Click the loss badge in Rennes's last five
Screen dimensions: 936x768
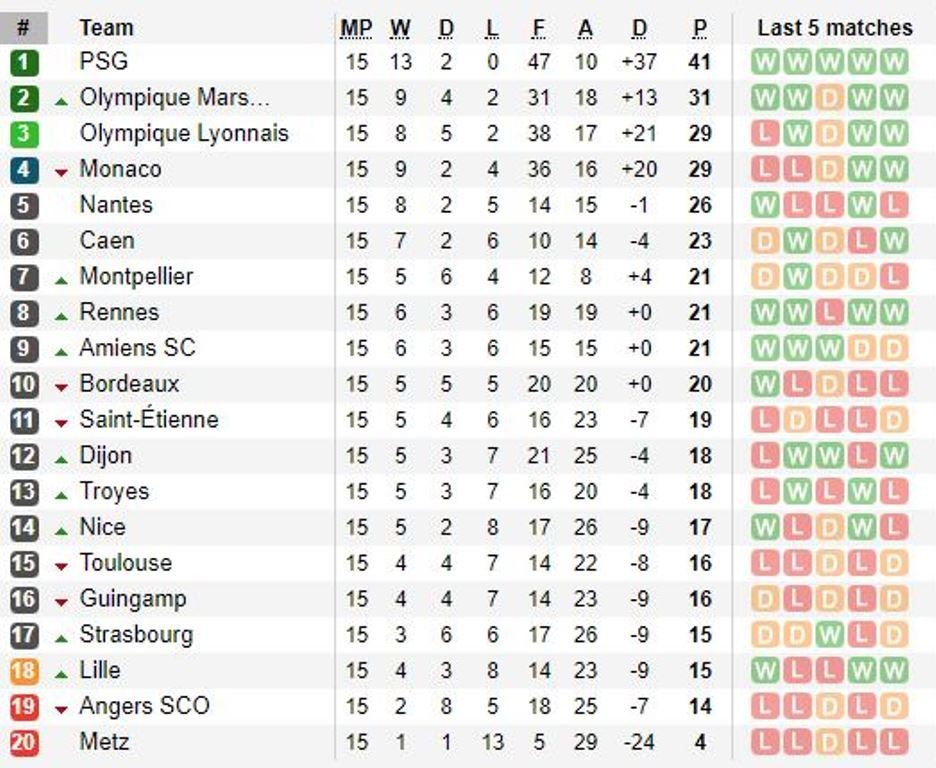click(829, 313)
